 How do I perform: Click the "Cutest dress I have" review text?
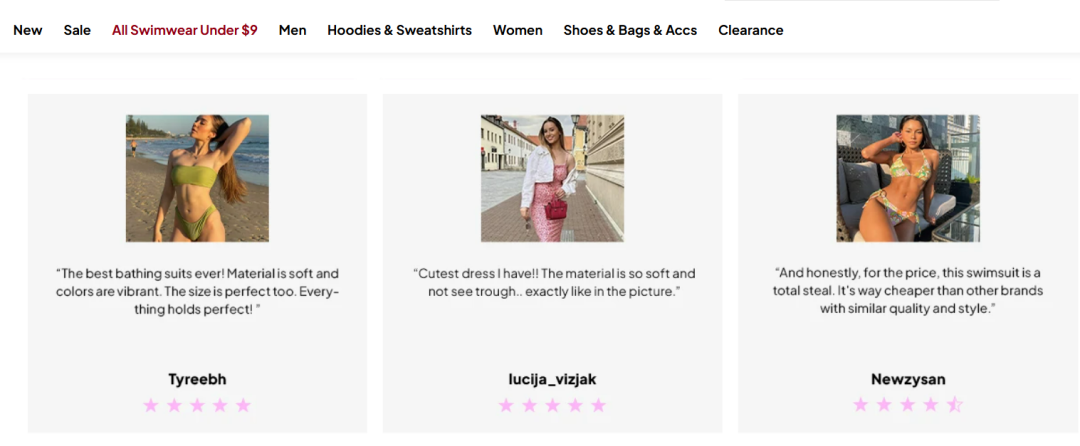553,282
